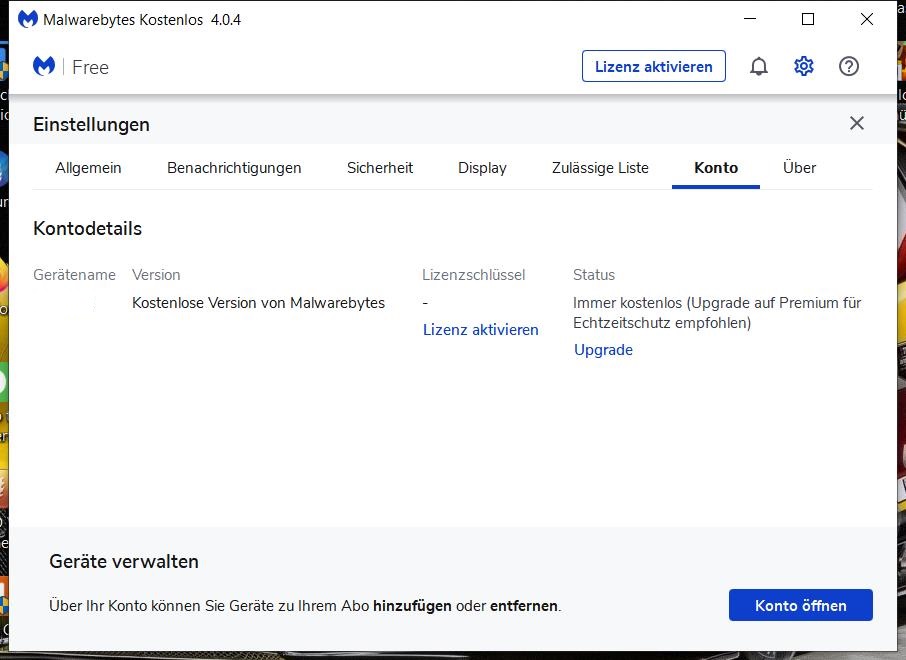This screenshot has width=906, height=660.
Task: Click the Lizenz aktivieren header button
Action: (x=653, y=66)
